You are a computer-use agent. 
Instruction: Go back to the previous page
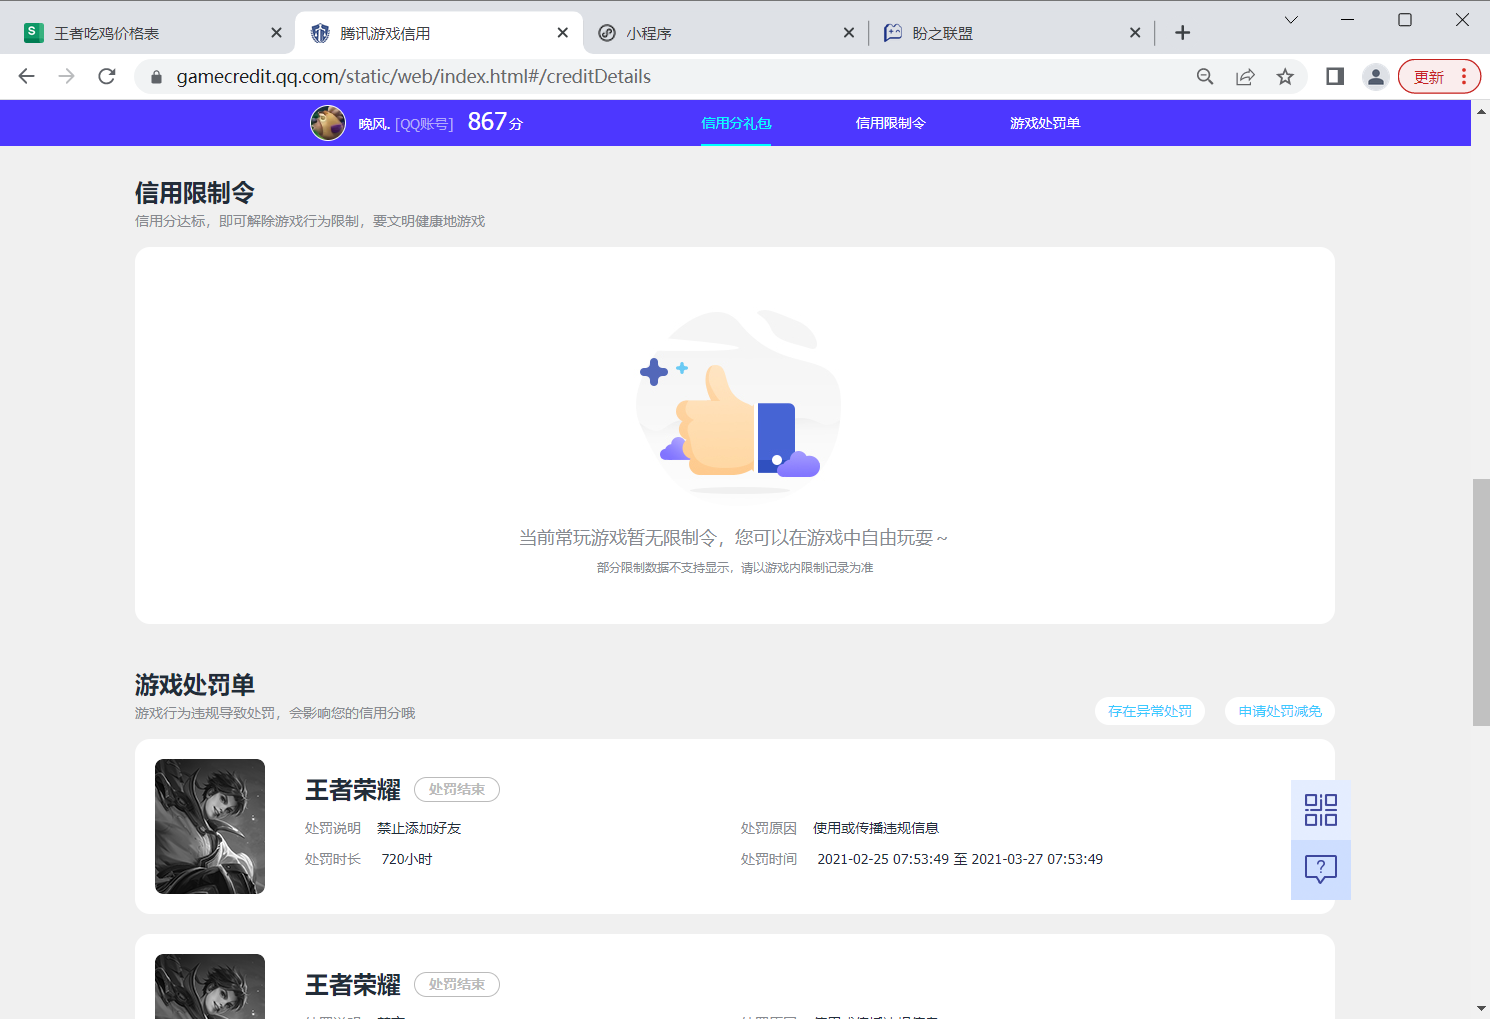point(27,76)
